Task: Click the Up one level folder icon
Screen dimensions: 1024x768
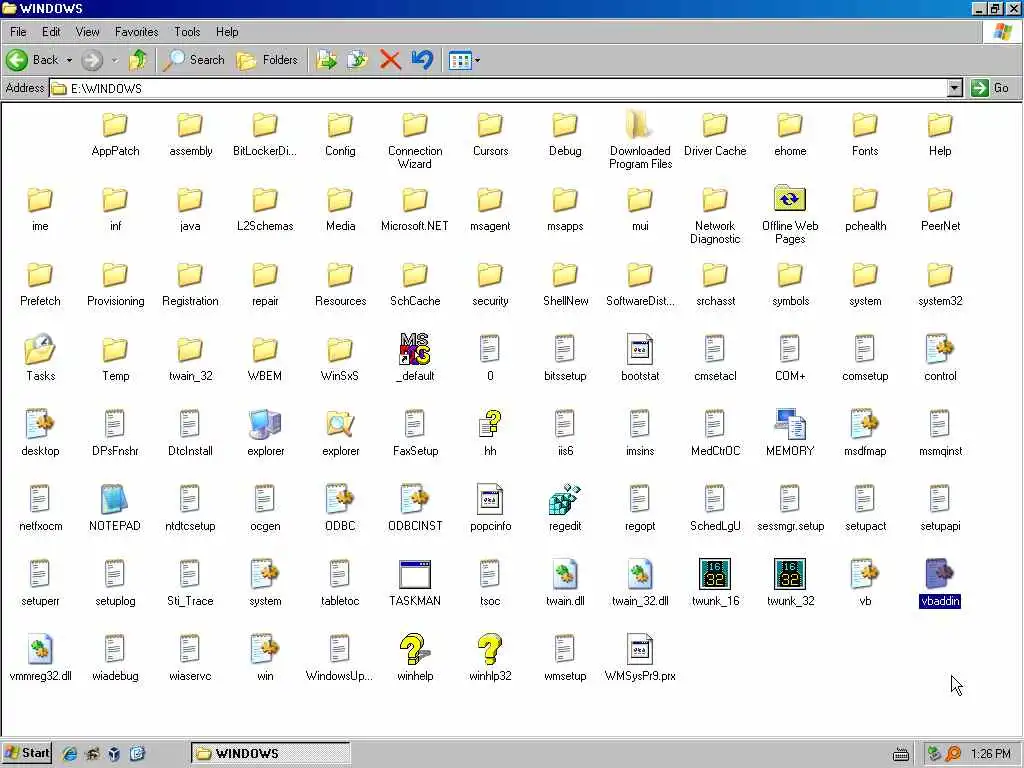Action: pos(138,60)
